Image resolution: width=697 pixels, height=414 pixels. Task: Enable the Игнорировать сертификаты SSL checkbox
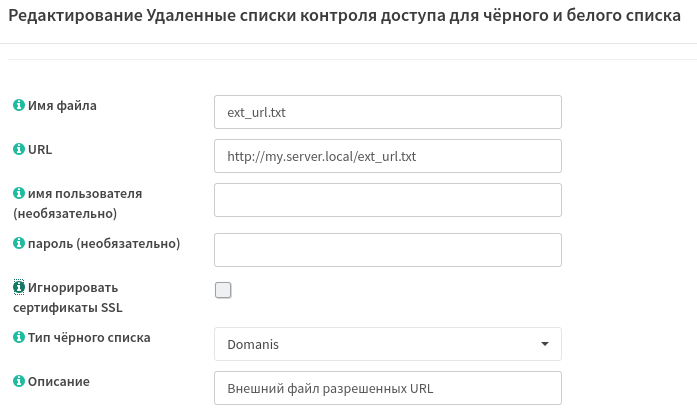(223, 290)
